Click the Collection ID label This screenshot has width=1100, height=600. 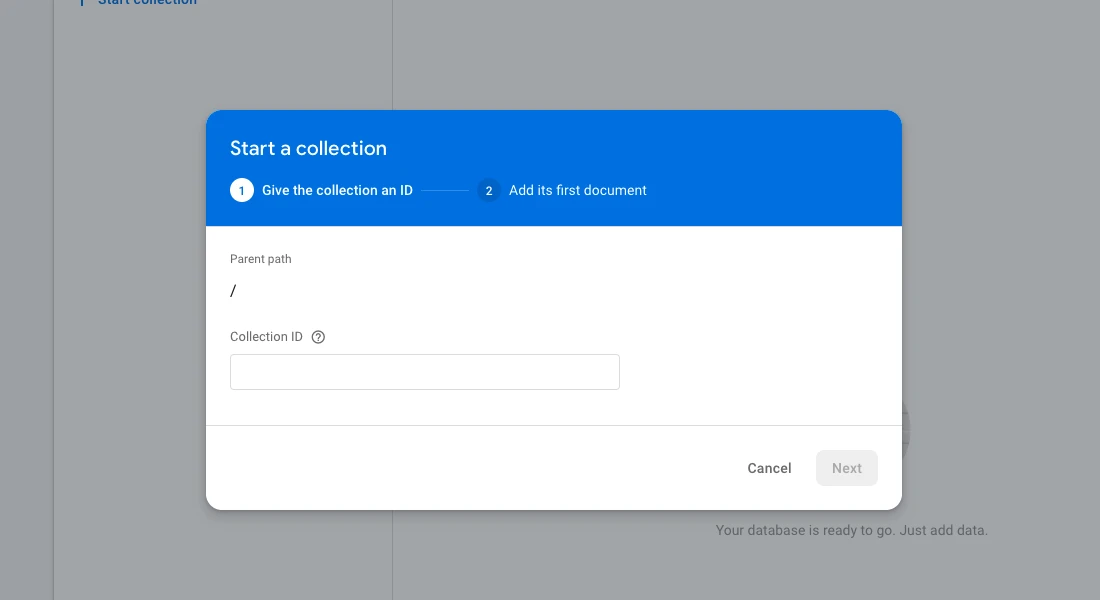point(266,337)
